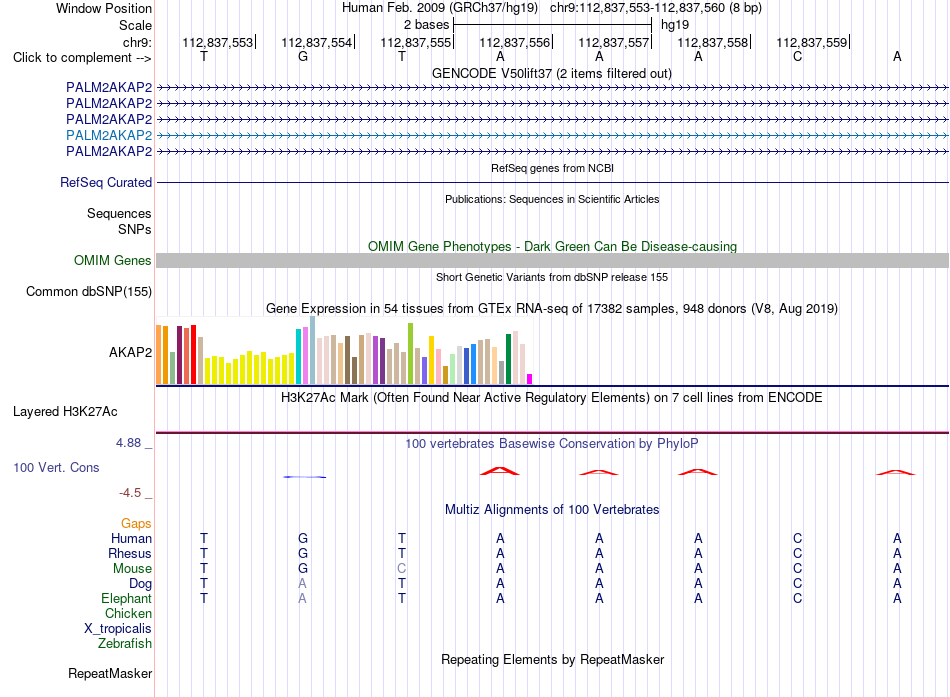The height and width of the screenshot is (697, 950).
Task: Click position label 112,837,557
Action: 614,42
